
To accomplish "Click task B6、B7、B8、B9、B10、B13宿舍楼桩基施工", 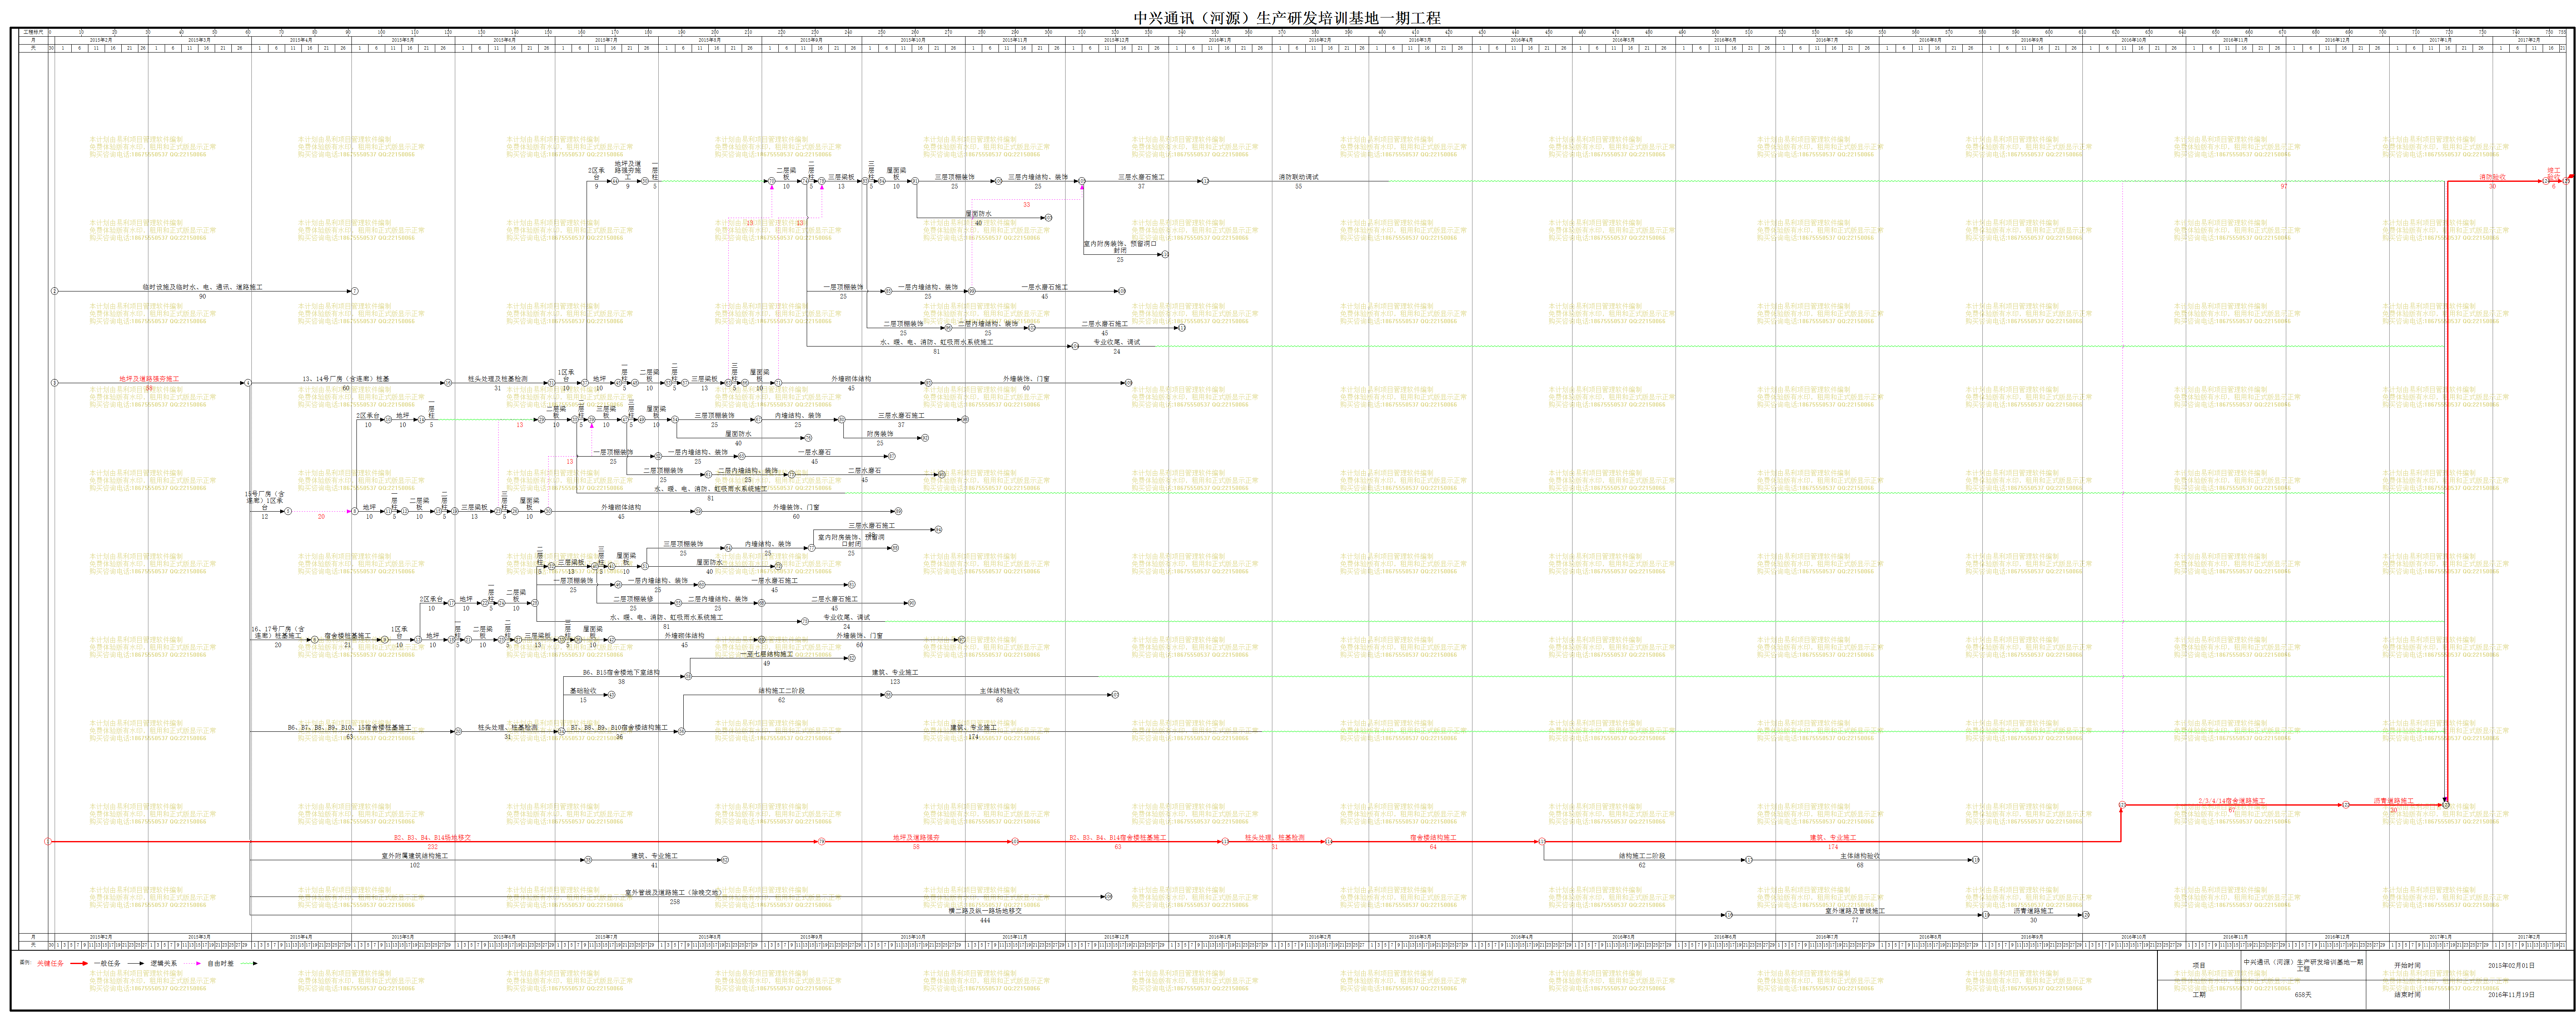I will click(349, 728).
